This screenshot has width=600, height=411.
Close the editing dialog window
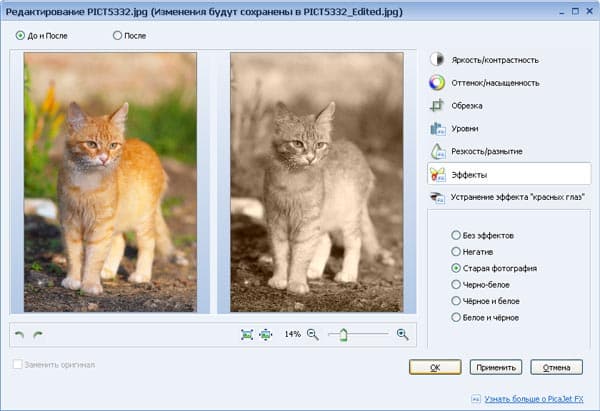click(x=590, y=11)
